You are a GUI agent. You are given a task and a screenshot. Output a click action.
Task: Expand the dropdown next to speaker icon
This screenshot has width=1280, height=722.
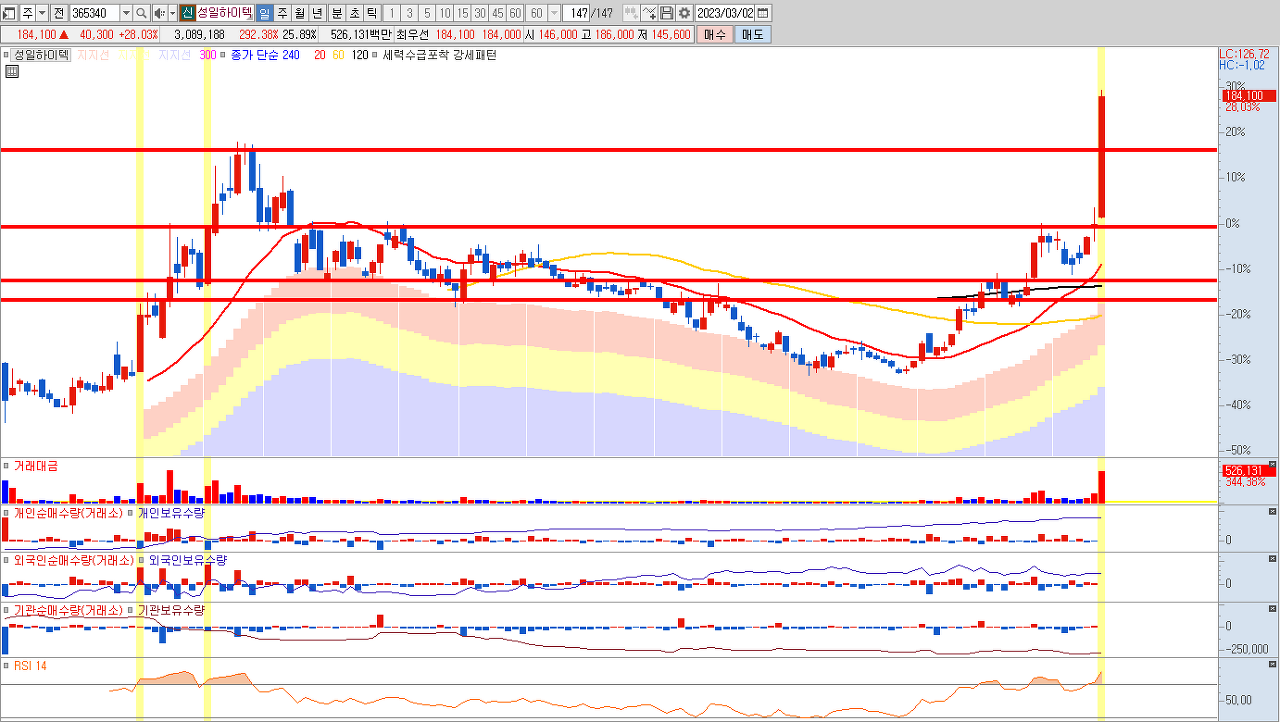click(172, 13)
